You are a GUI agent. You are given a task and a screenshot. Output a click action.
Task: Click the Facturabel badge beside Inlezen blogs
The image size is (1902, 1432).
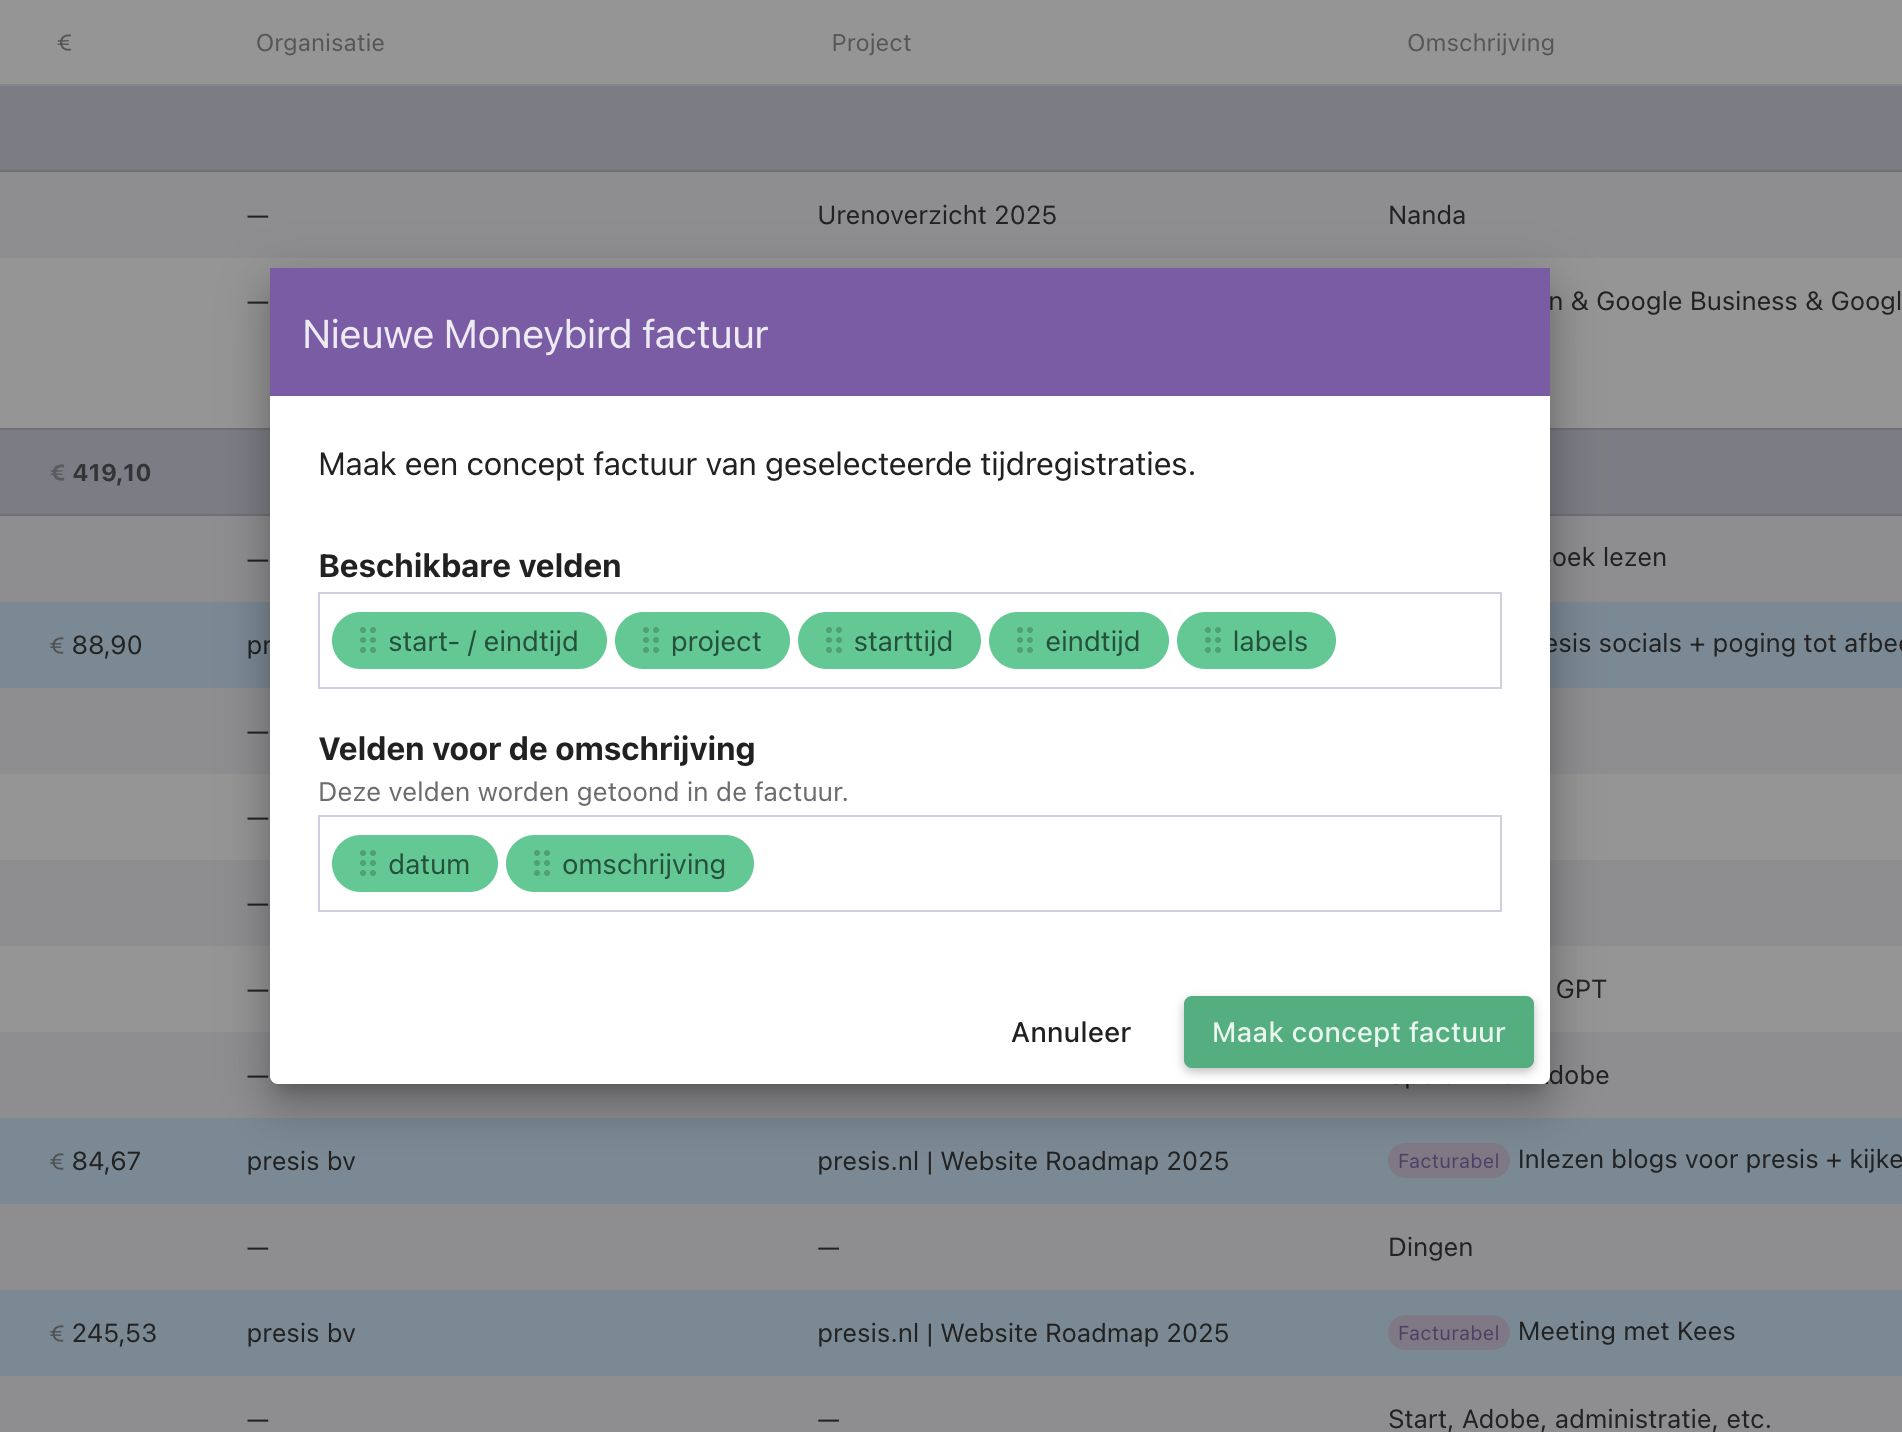[1447, 1160]
